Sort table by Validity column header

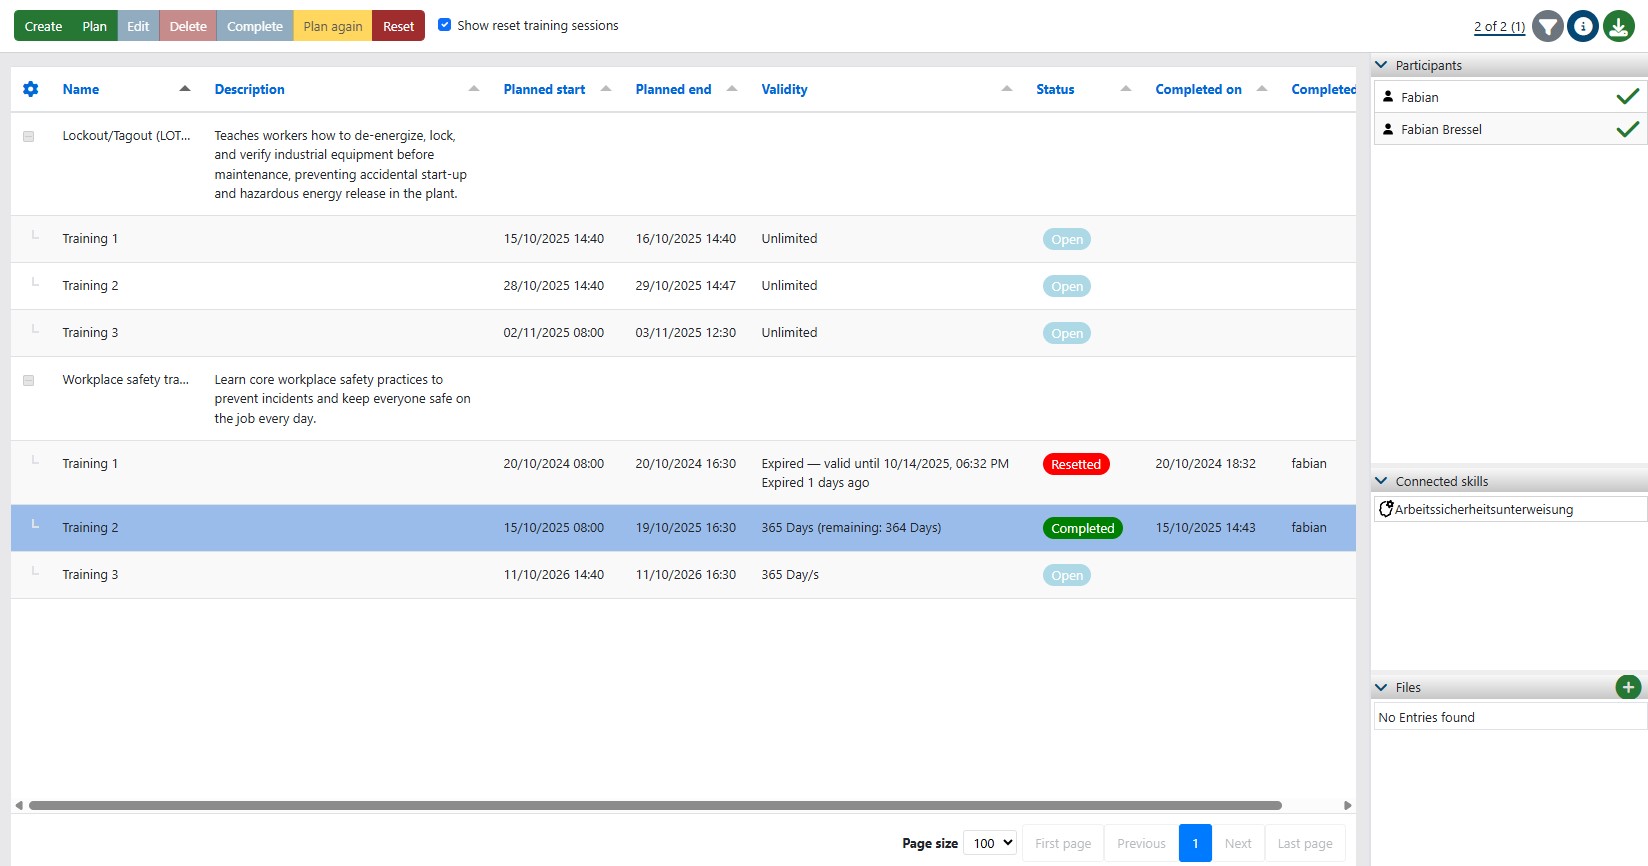click(784, 89)
